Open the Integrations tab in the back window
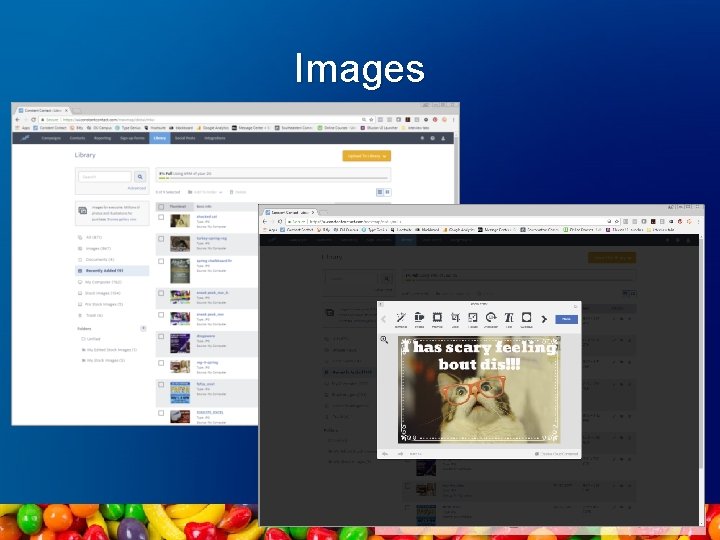 pos(214,138)
